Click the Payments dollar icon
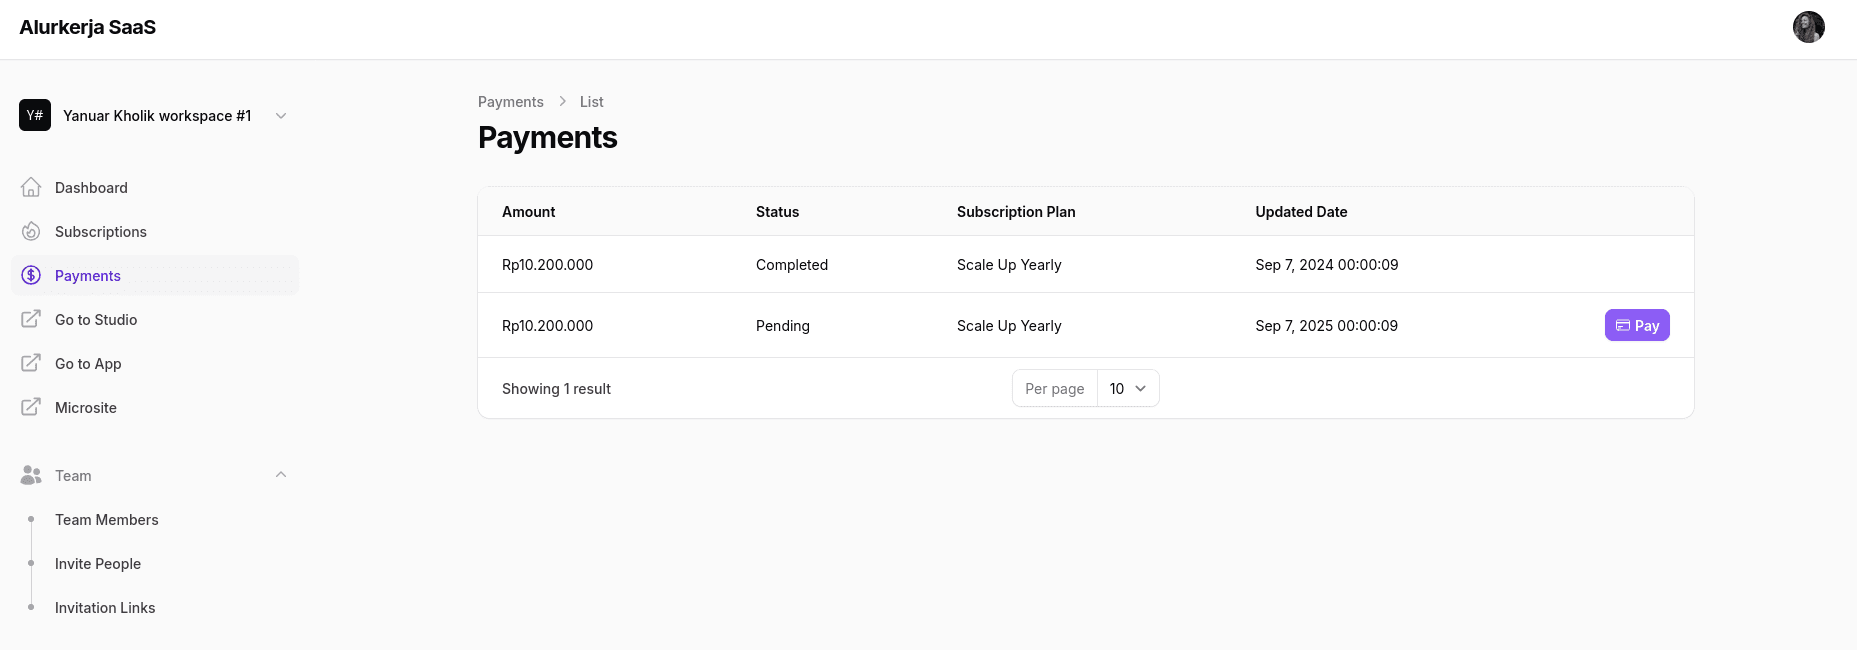1857x650 pixels. [31, 276]
